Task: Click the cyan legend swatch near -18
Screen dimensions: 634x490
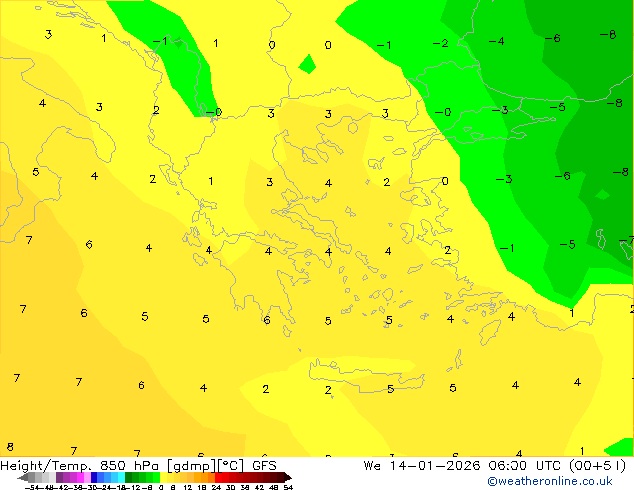Action: (x=121, y=477)
